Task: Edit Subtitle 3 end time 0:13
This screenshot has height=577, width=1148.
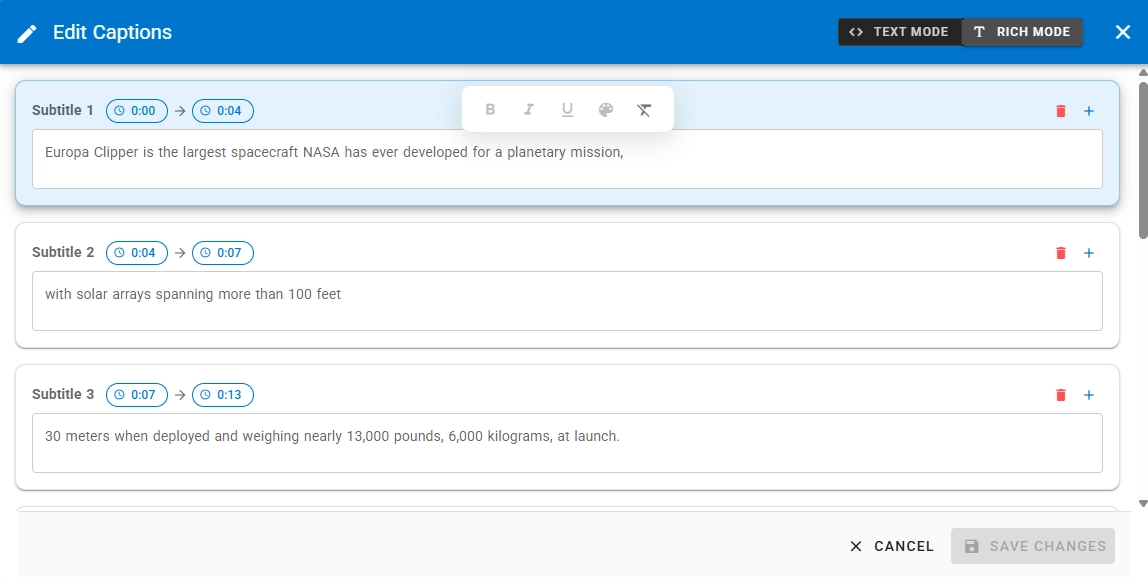Action: click(223, 395)
